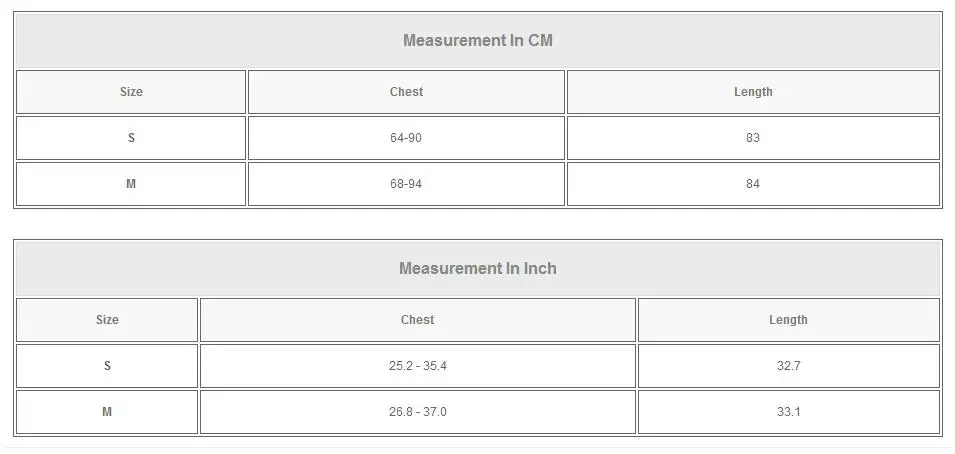Screen dimensions: 955x454
Task: Select the M size cell in Inch table
Action: coord(107,412)
